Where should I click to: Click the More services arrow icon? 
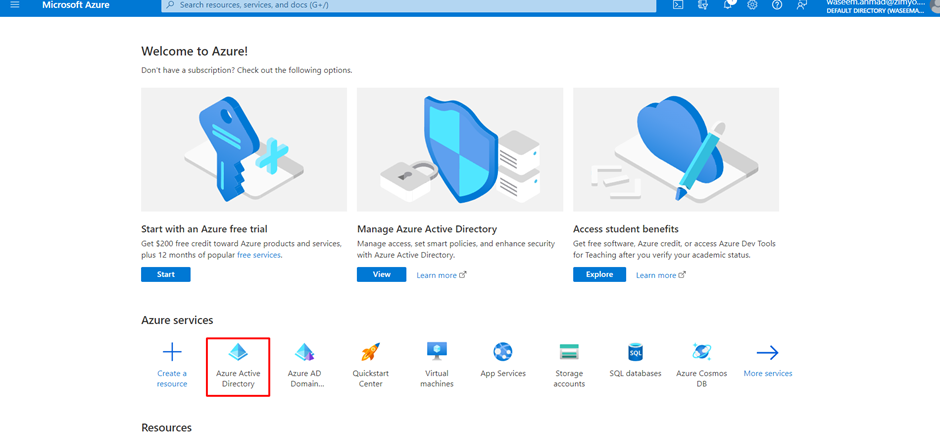click(768, 352)
